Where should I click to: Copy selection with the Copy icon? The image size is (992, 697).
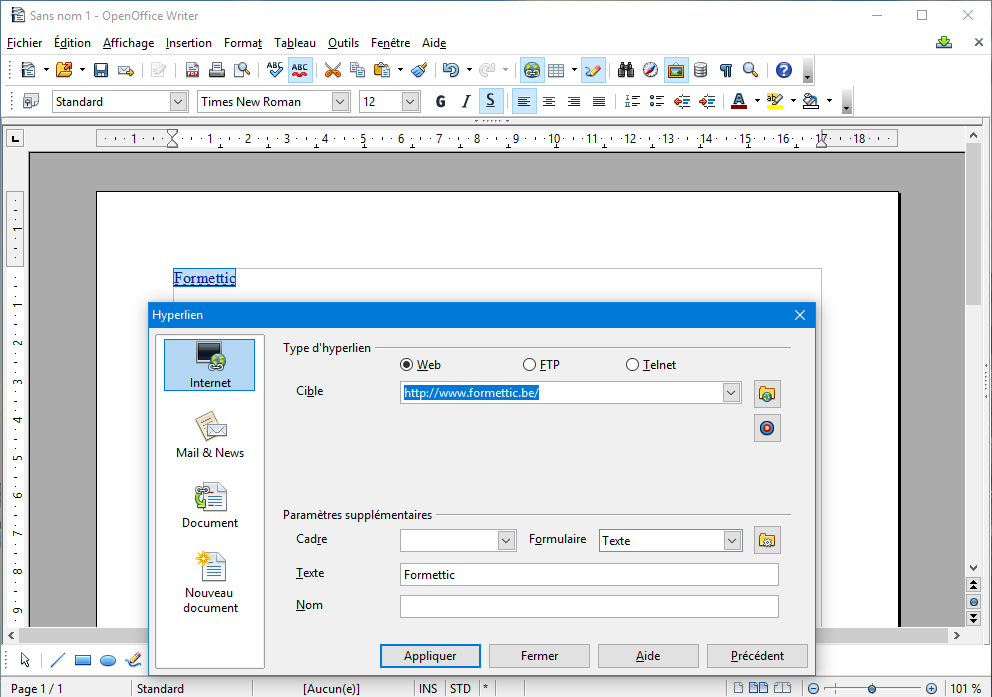(357, 70)
